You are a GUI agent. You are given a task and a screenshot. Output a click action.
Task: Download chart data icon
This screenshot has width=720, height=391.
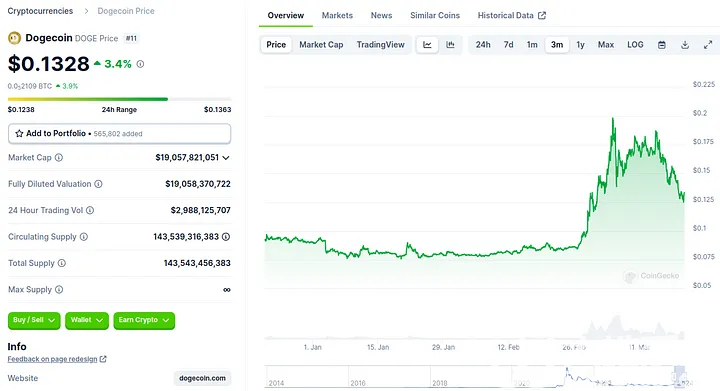pos(685,45)
